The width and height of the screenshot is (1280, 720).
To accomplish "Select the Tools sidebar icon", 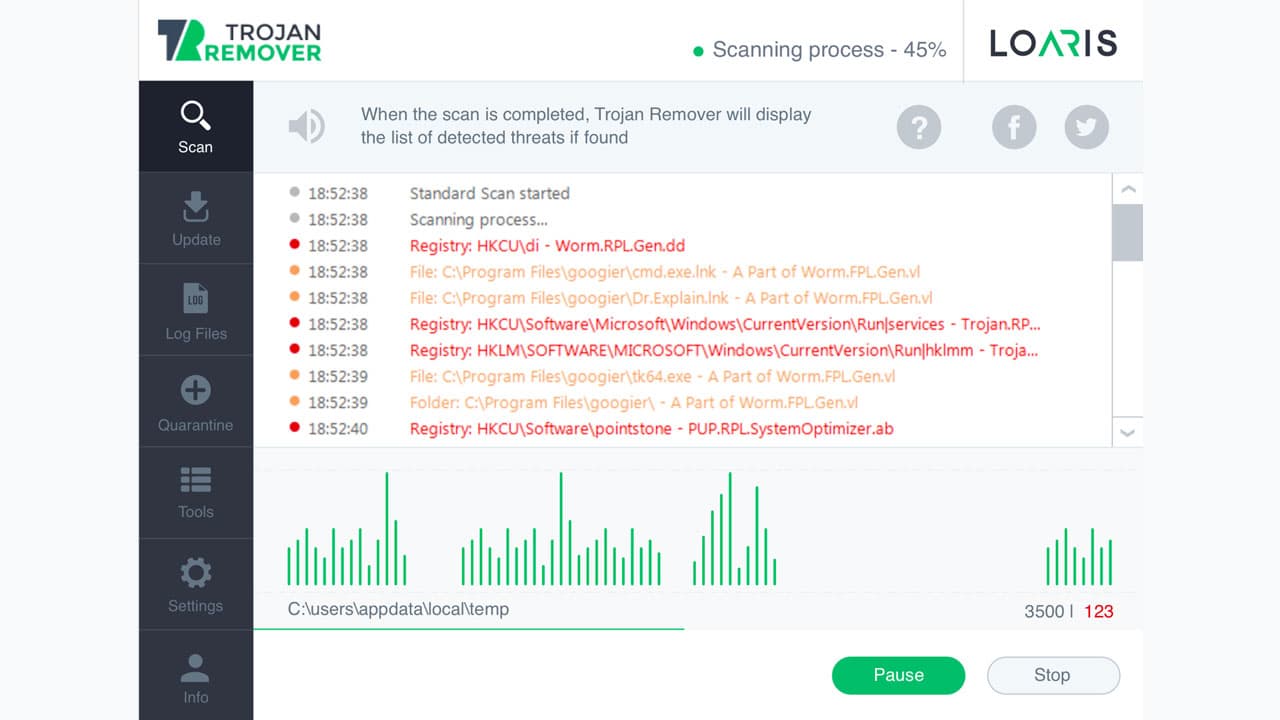I will [x=195, y=492].
